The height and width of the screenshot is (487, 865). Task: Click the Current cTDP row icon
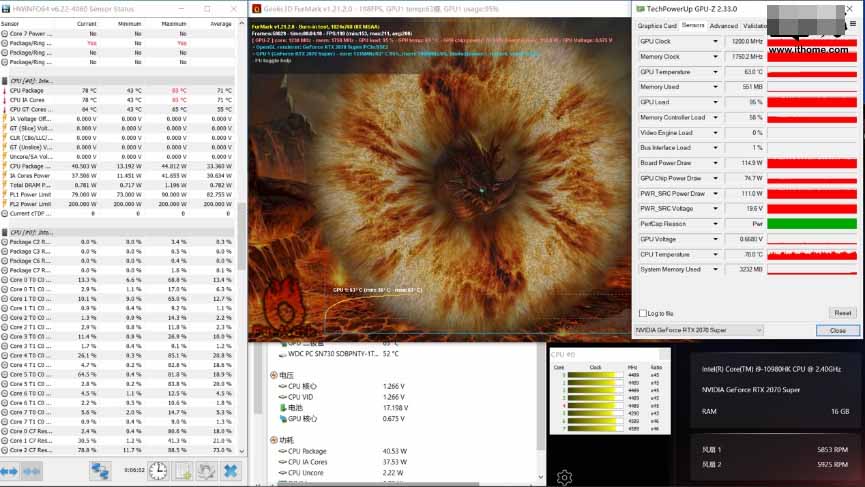5,213
